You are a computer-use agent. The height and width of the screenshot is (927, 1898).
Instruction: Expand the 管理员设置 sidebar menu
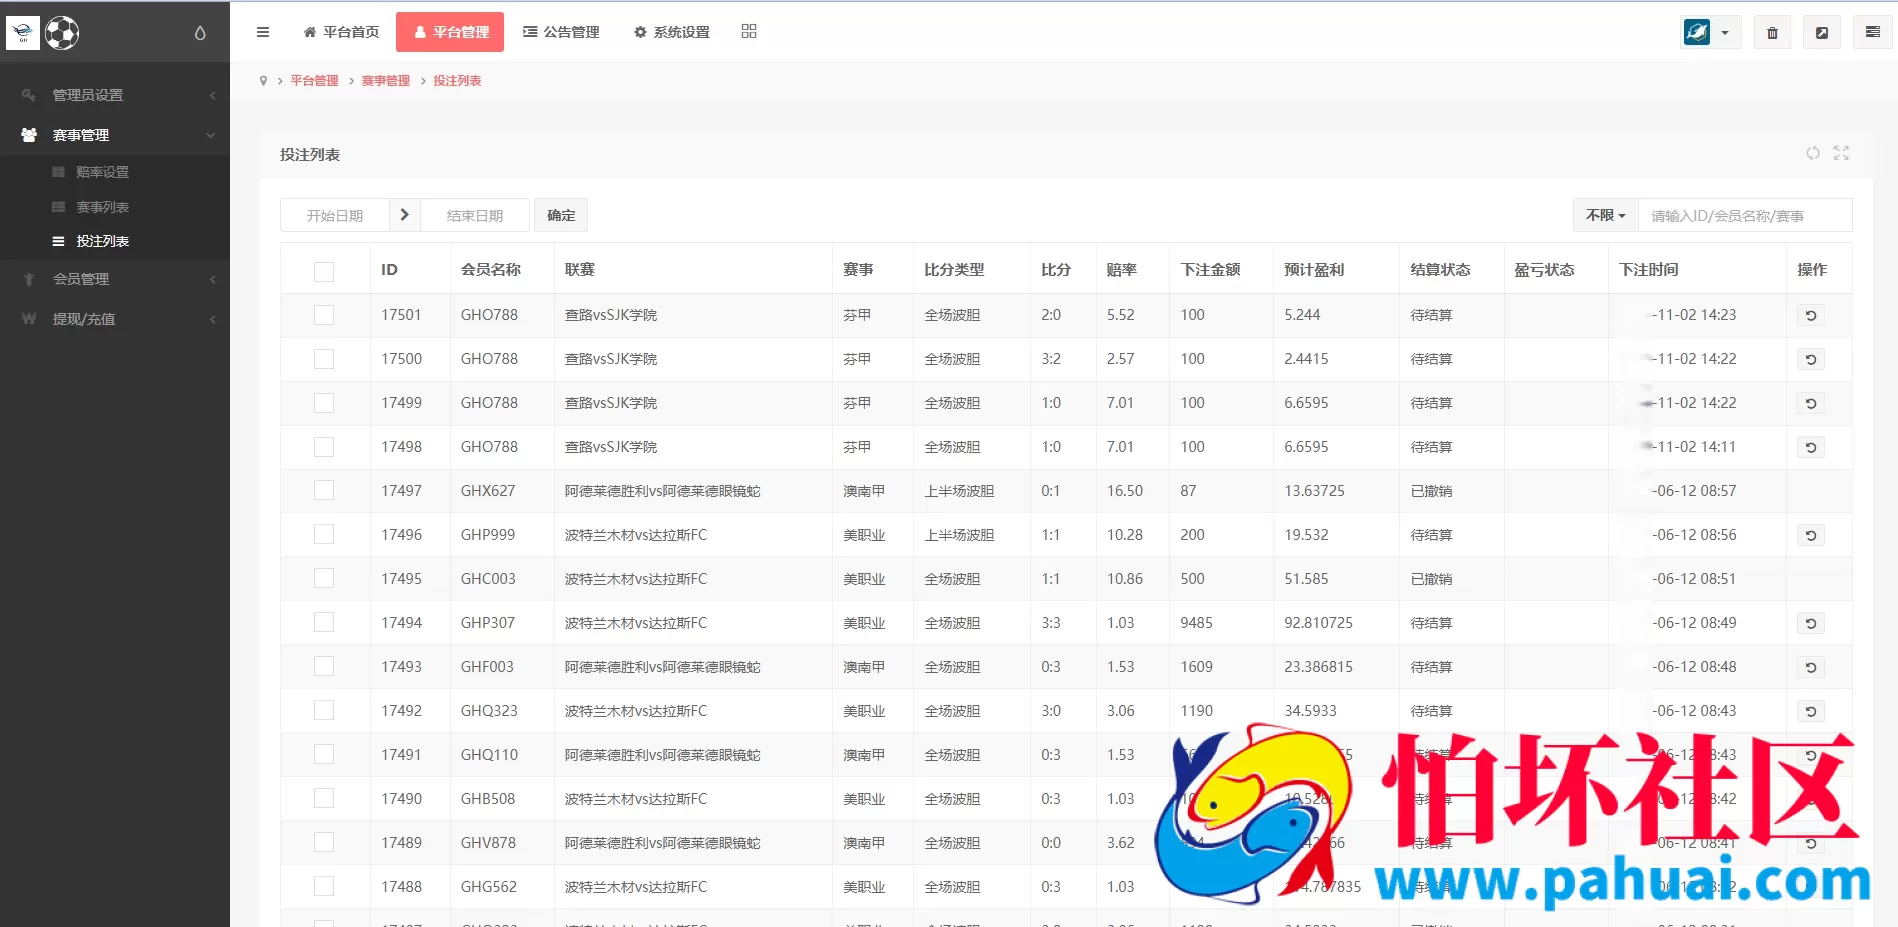pos(115,95)
